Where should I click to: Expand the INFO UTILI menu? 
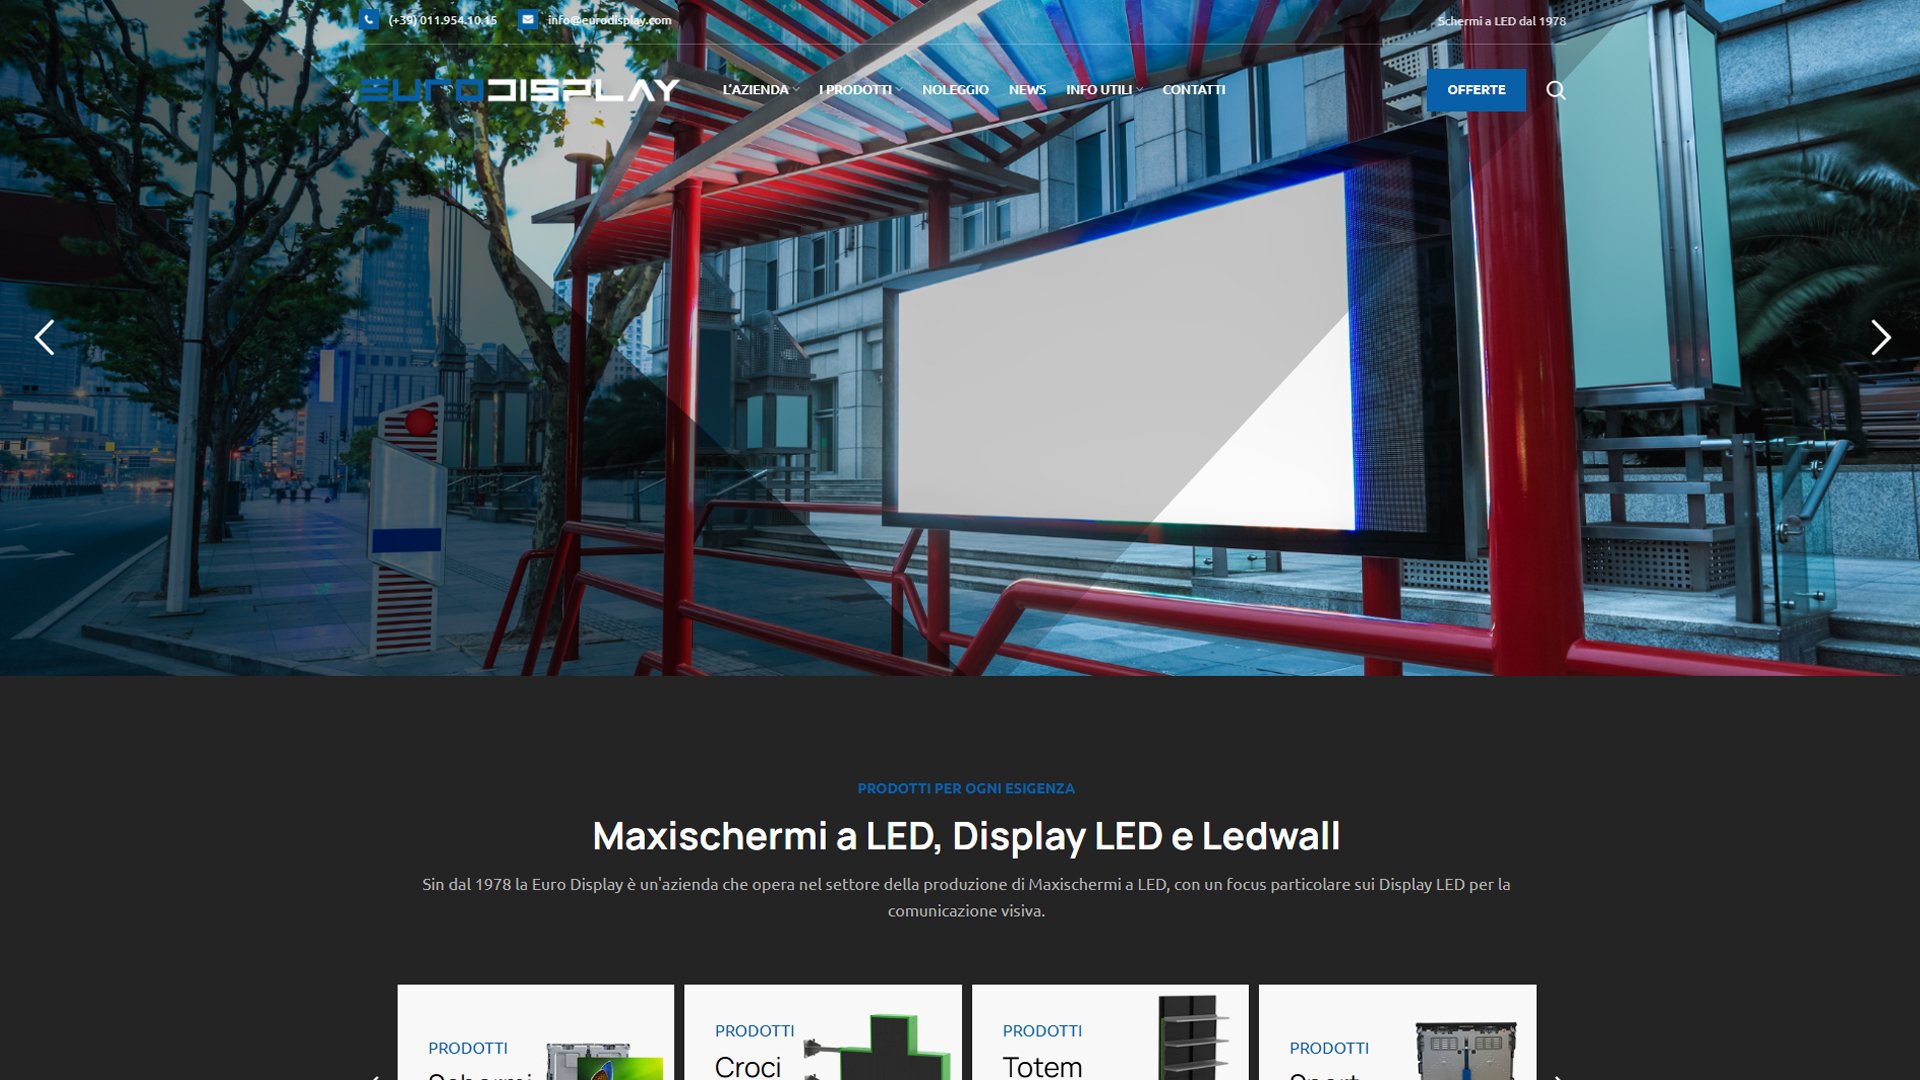coord(1104,90)
